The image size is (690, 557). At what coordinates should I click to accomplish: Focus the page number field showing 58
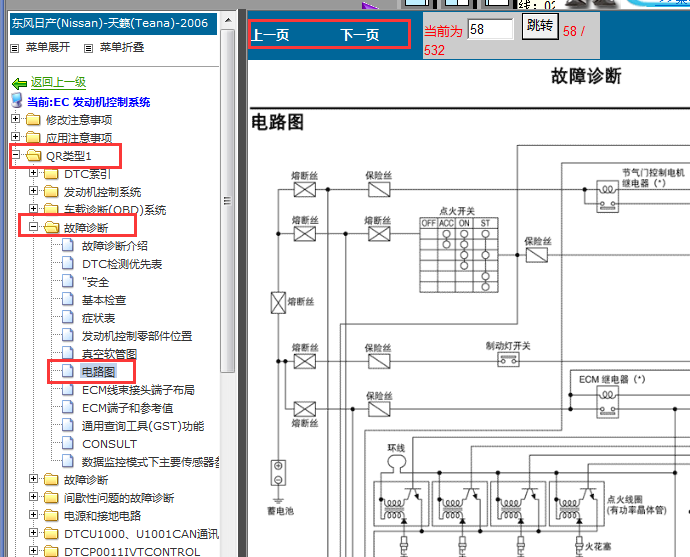(x=490, y=29)
